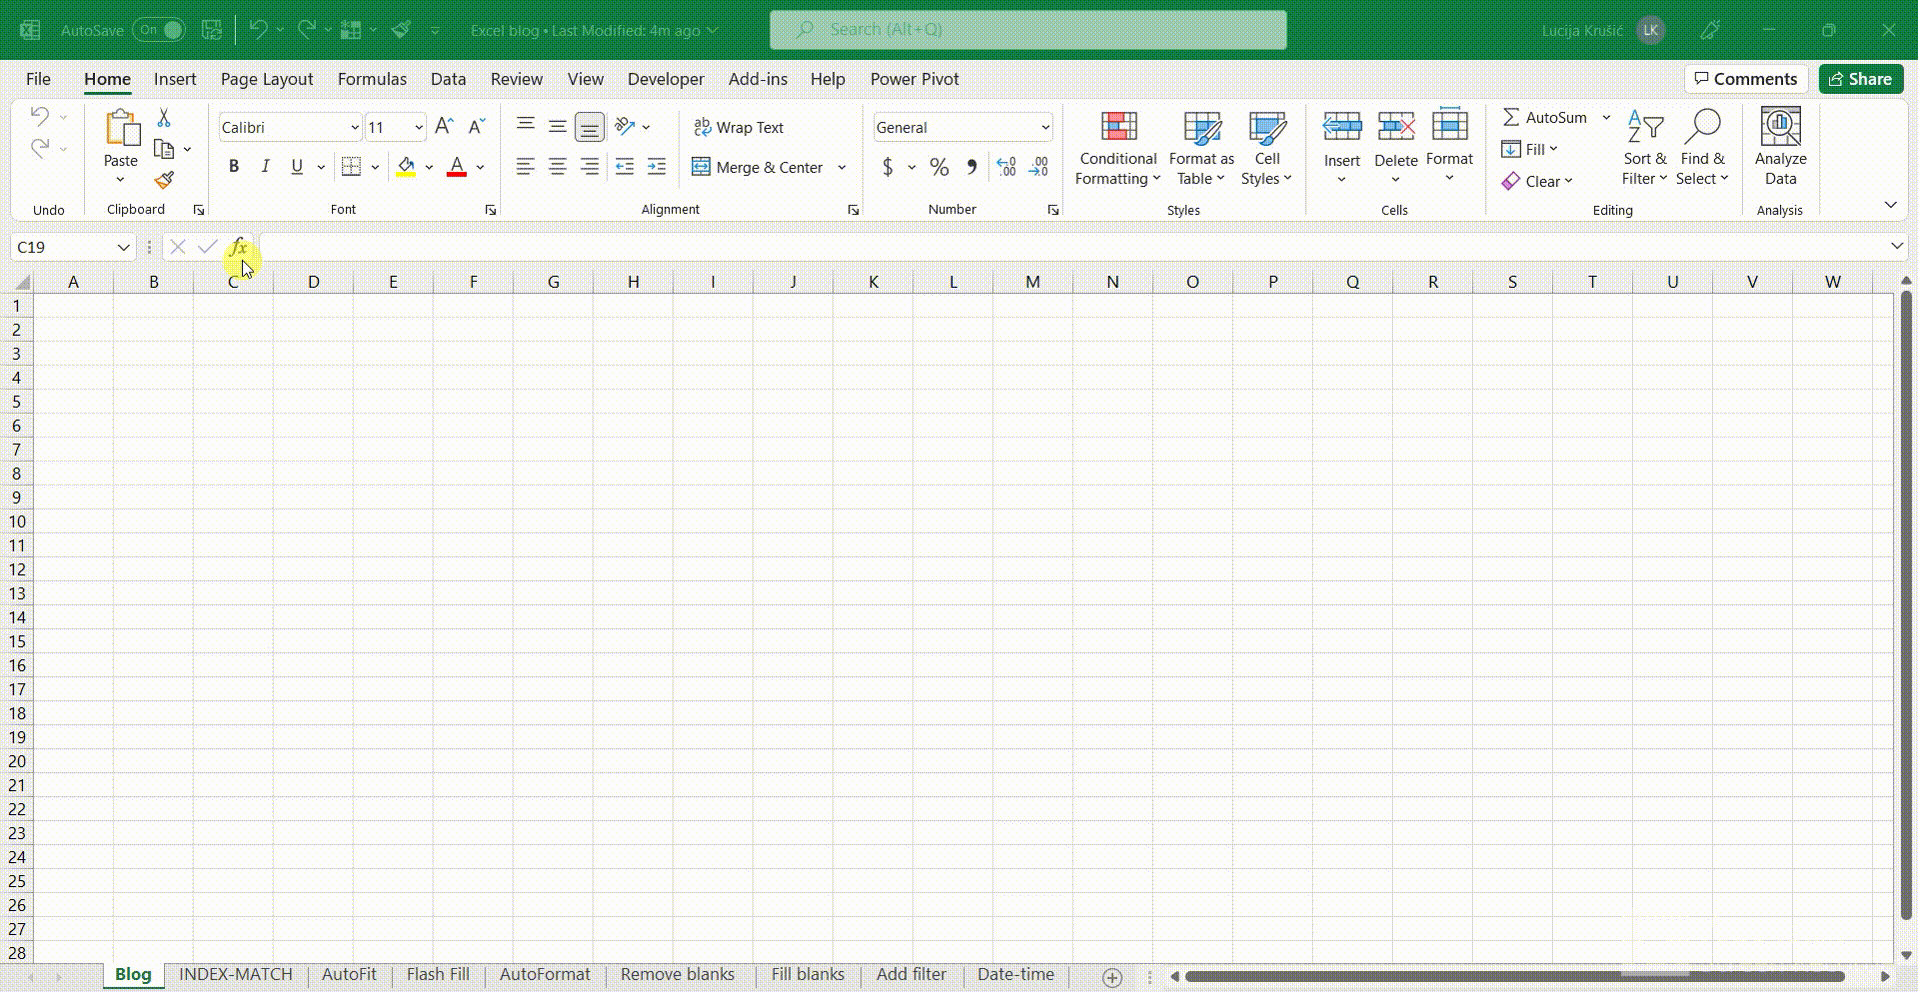The image size is (1918, 992).
Task: Switch to the Insert ribbon tab
Action: (x=175, y=79)
